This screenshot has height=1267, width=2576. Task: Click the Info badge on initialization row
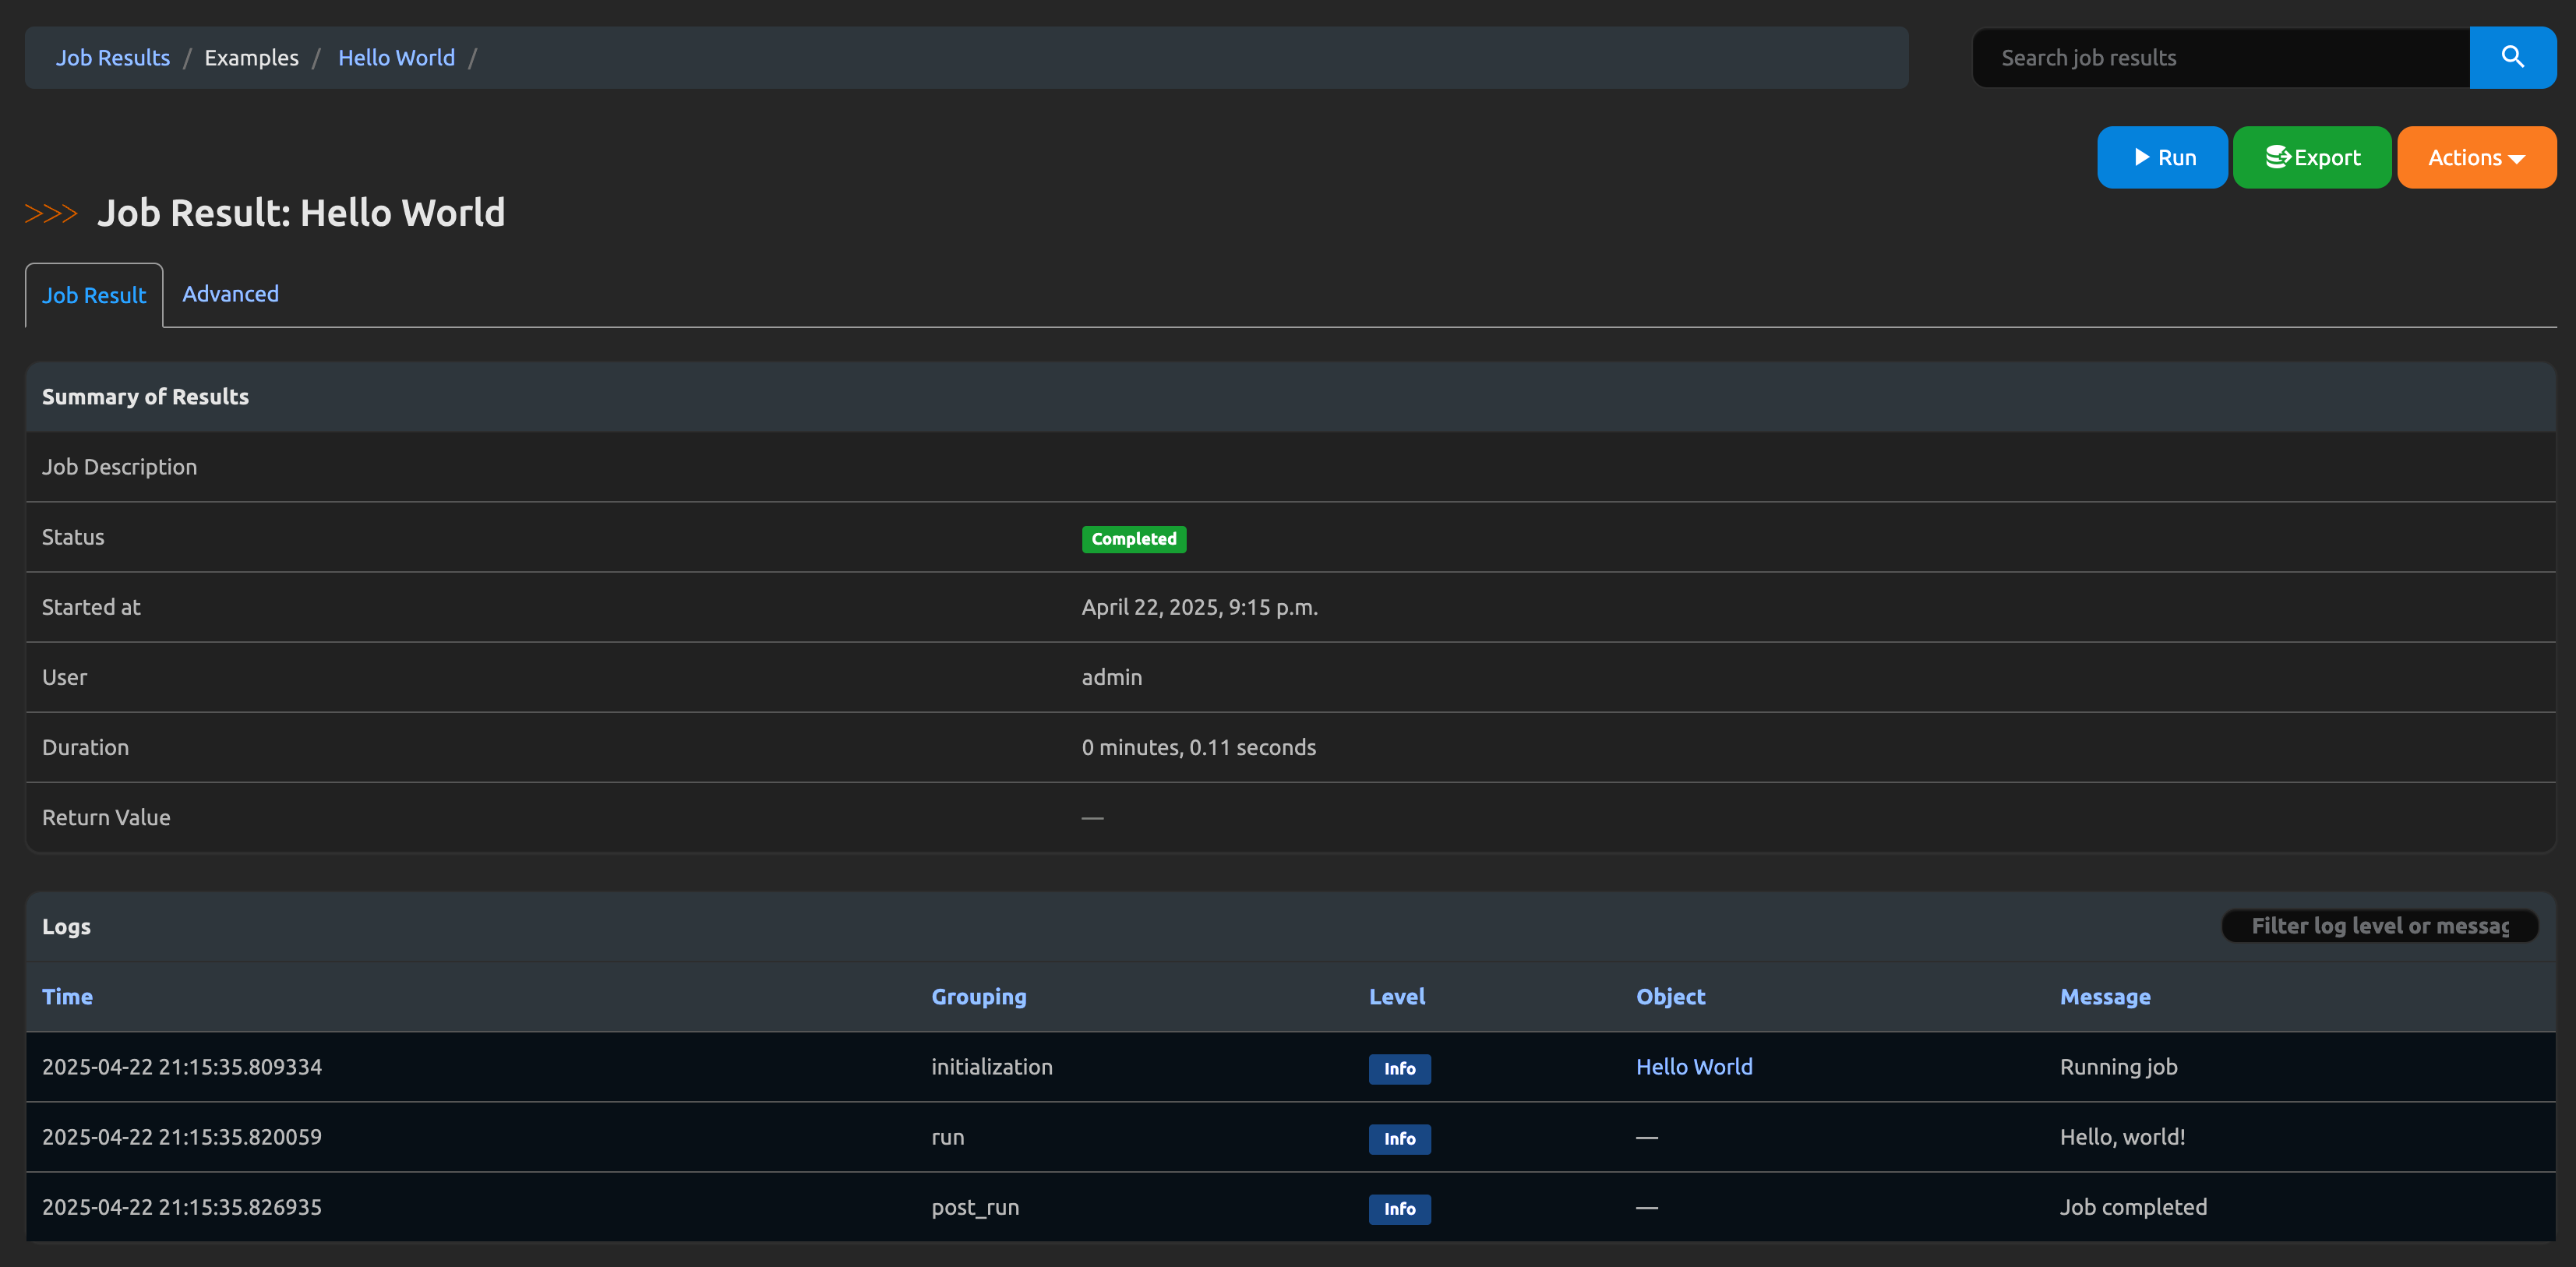coord(1399,1068)
